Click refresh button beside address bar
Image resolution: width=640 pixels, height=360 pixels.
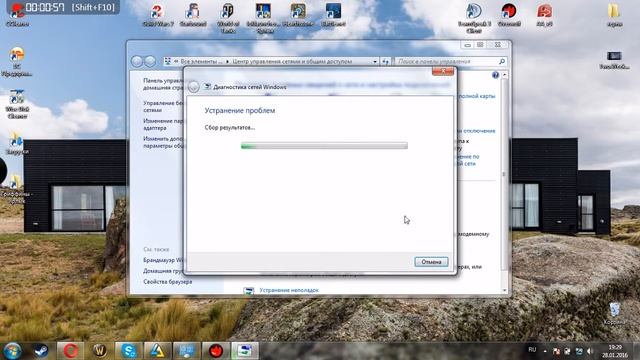(x=385, y=62)
